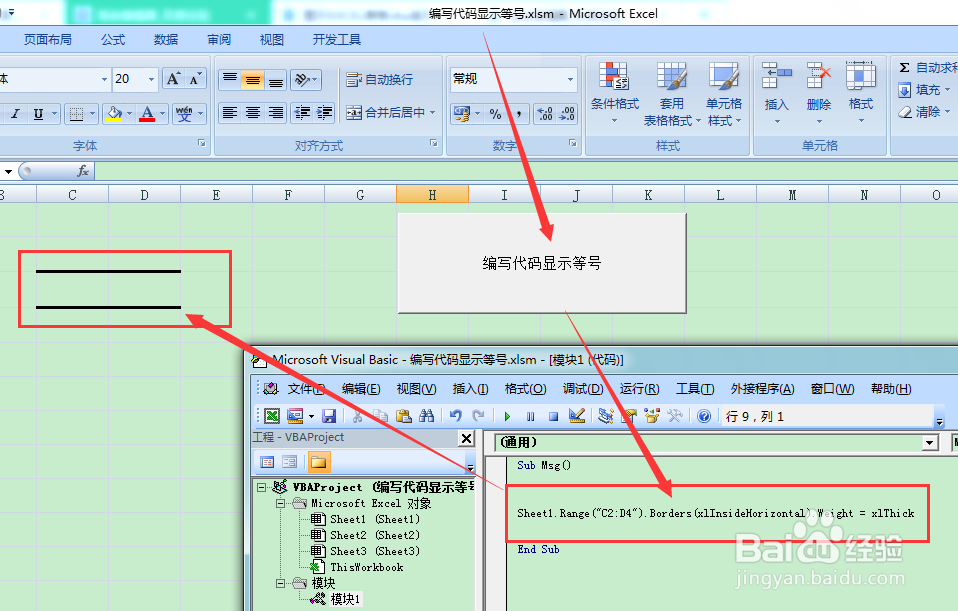Toggle middle vertical alignment
Image resolution: width=958 pixels, height=611 pixels.
point(253,79)
